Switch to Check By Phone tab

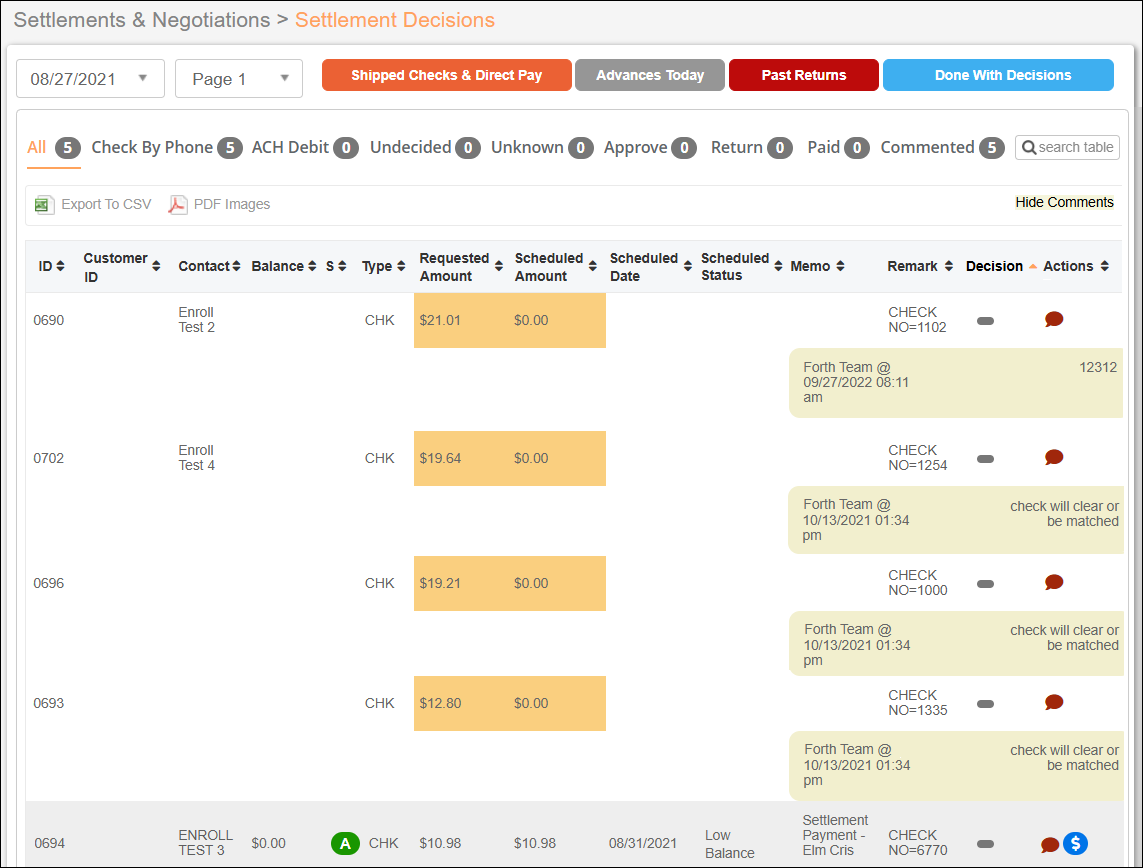(x=166, y=147)
